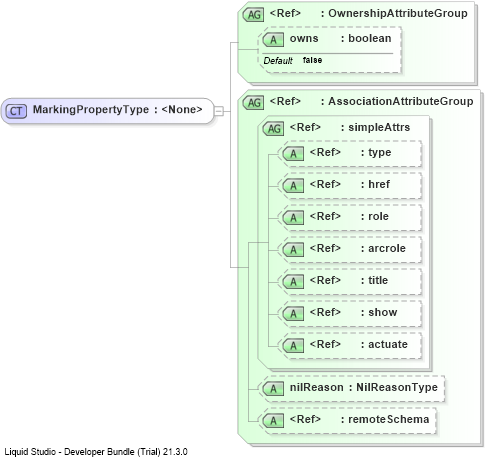Select the <Ref> : title attribute label
This screenshot has height=457, width=487.
pyautogui.click(x=349, y=280)
